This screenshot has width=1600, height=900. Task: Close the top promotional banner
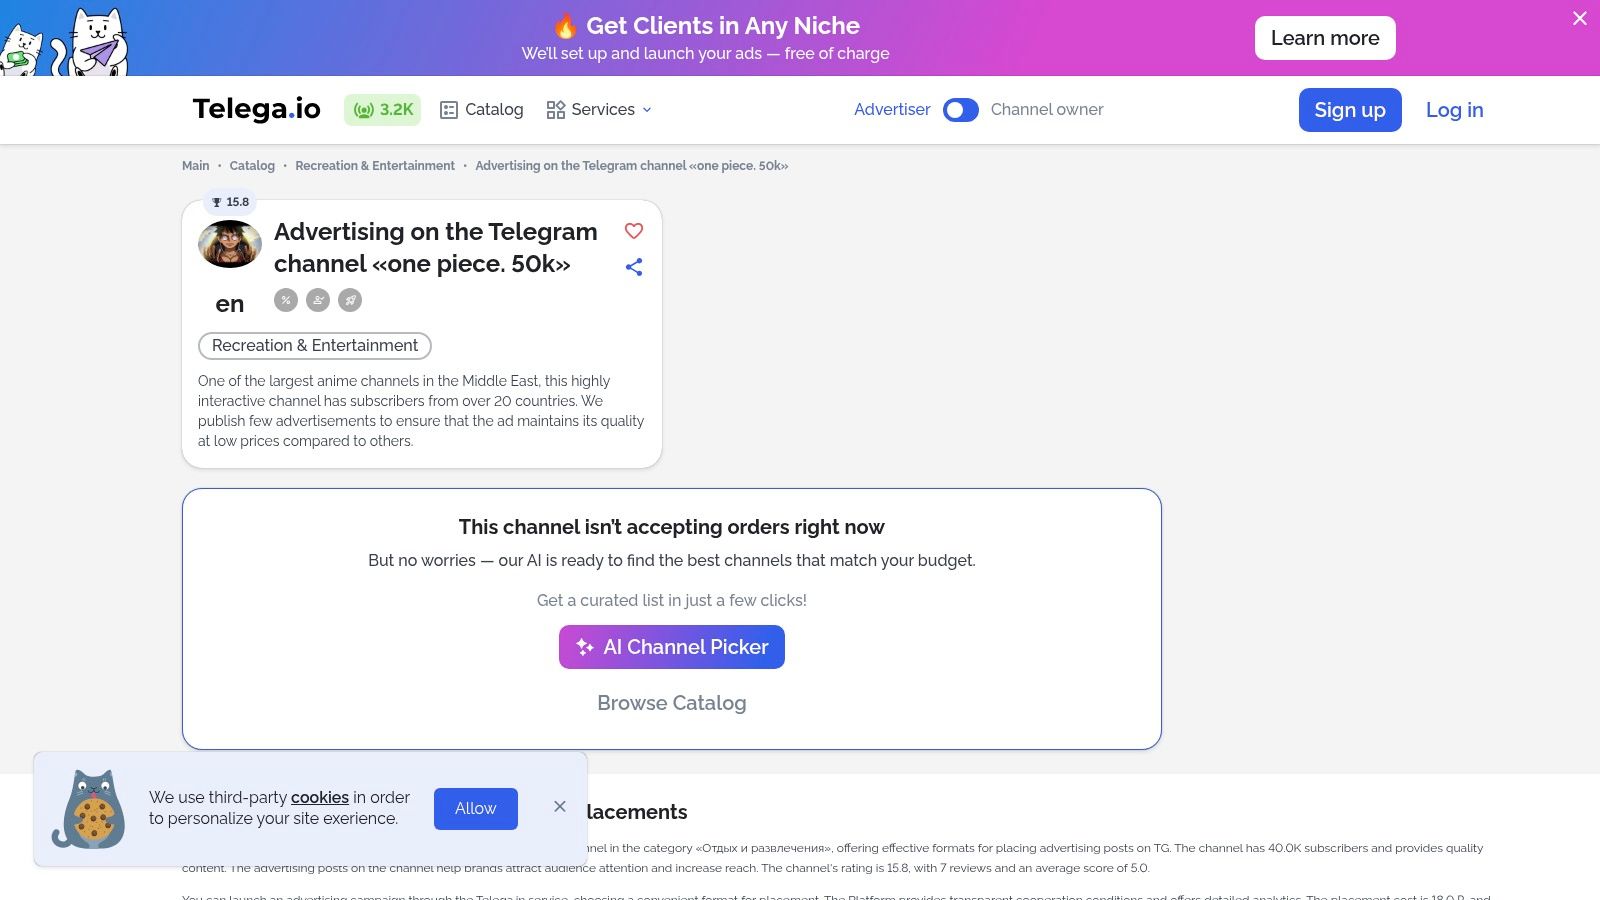click(x=1579, y=18)
